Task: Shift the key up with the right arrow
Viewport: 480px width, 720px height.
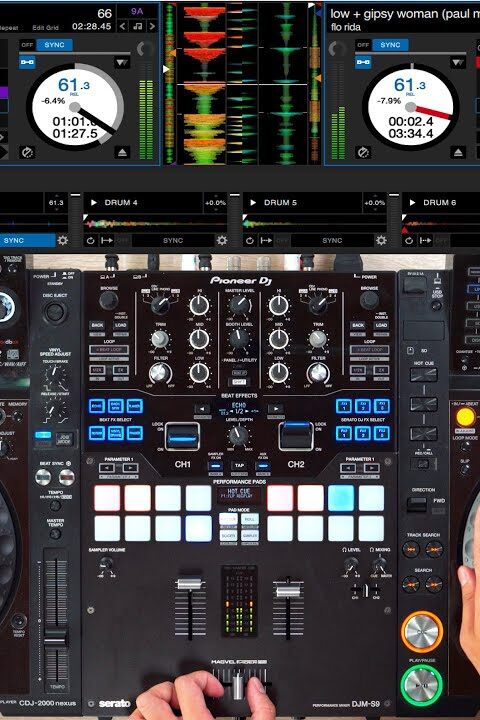Action: [x=152, y=27]
